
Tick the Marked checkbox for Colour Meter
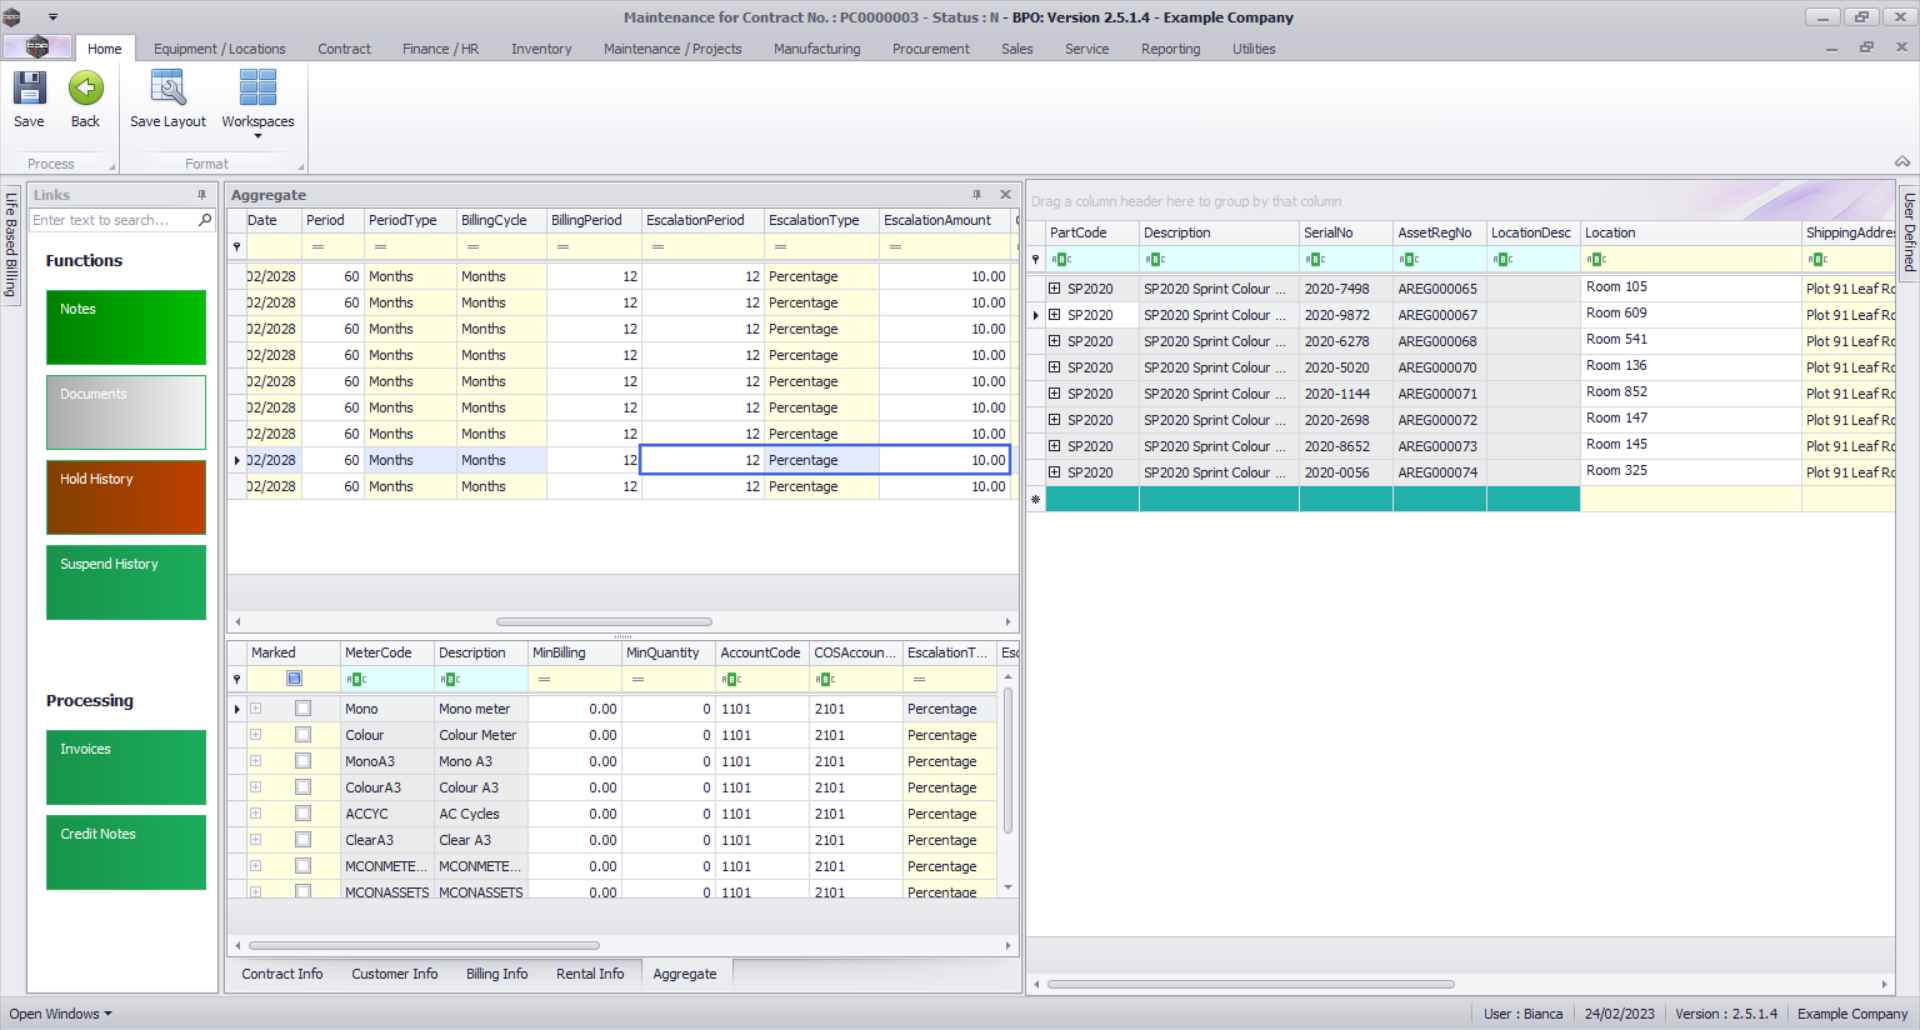pos(303,735)
